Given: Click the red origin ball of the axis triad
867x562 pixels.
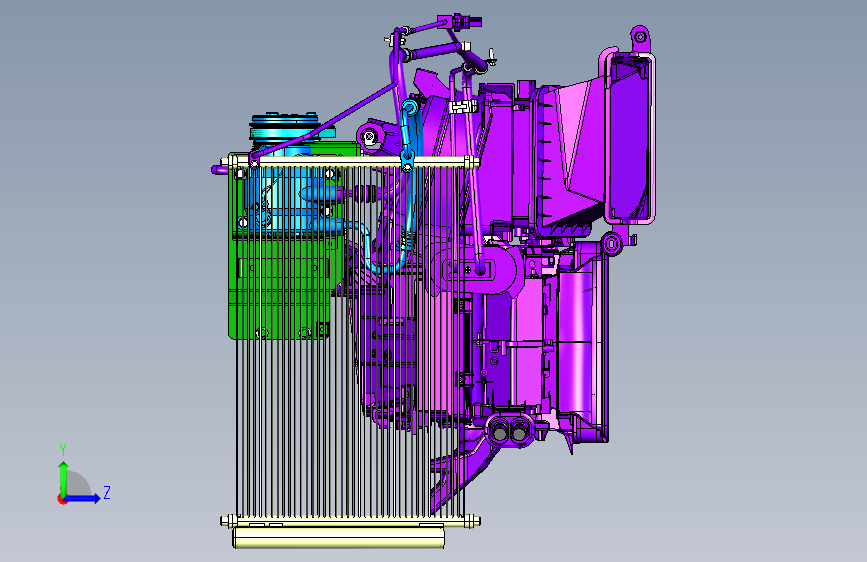Looking at the screenshot, I should pos(62,499).
